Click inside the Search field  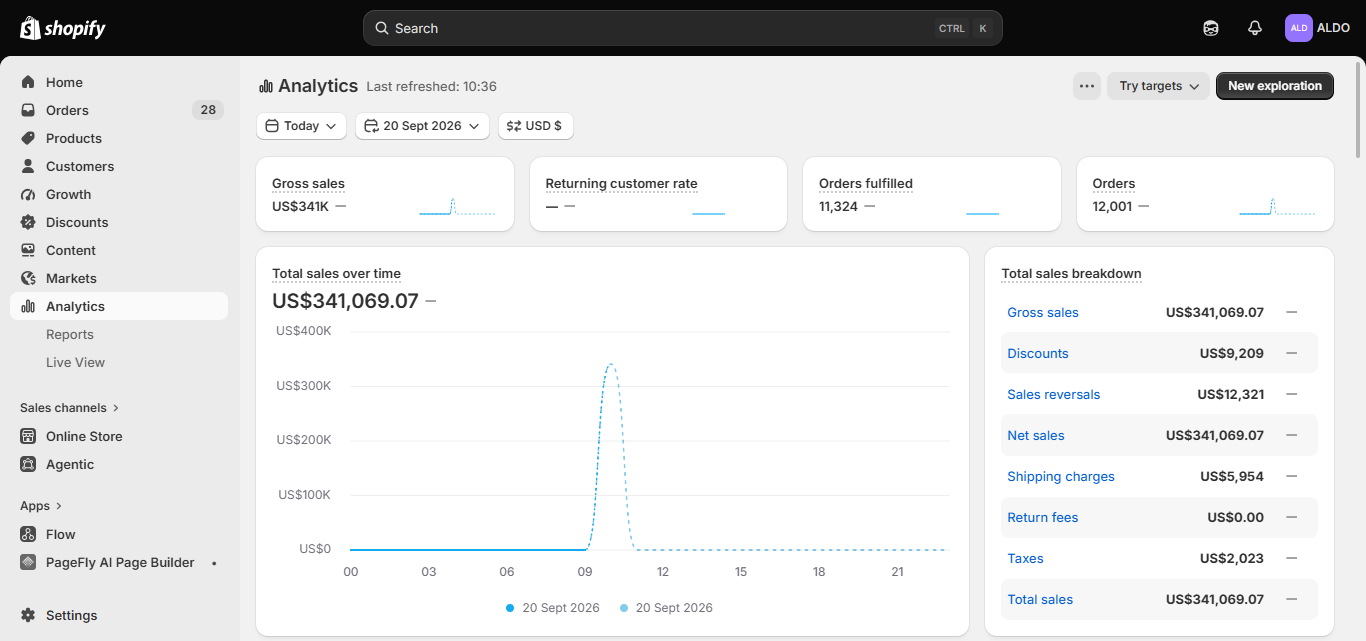(683, 28)
